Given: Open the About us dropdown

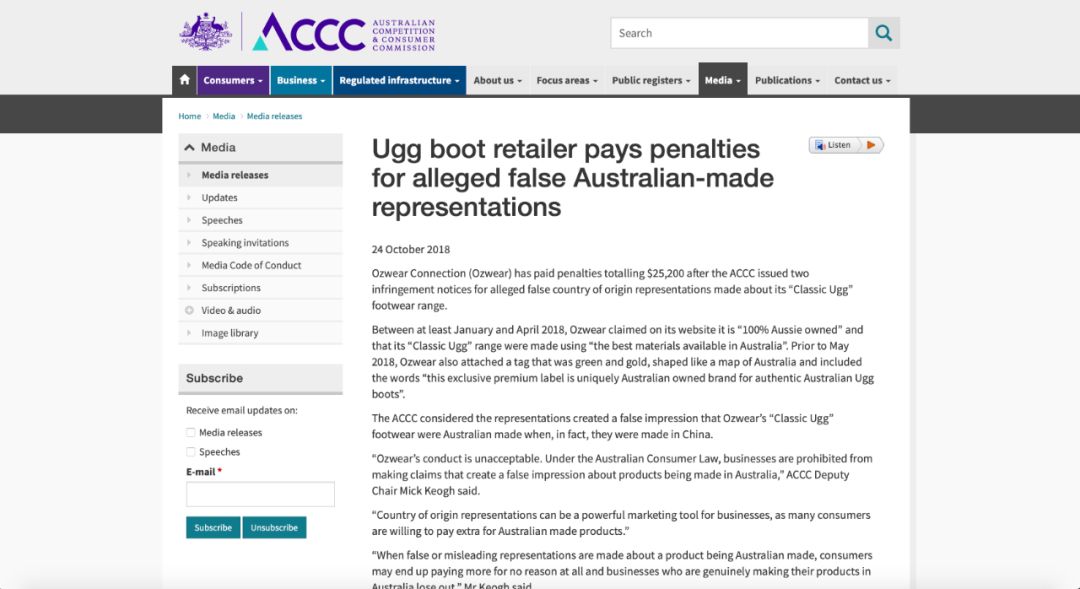Looking at the screenshot, I should [497, 80].
